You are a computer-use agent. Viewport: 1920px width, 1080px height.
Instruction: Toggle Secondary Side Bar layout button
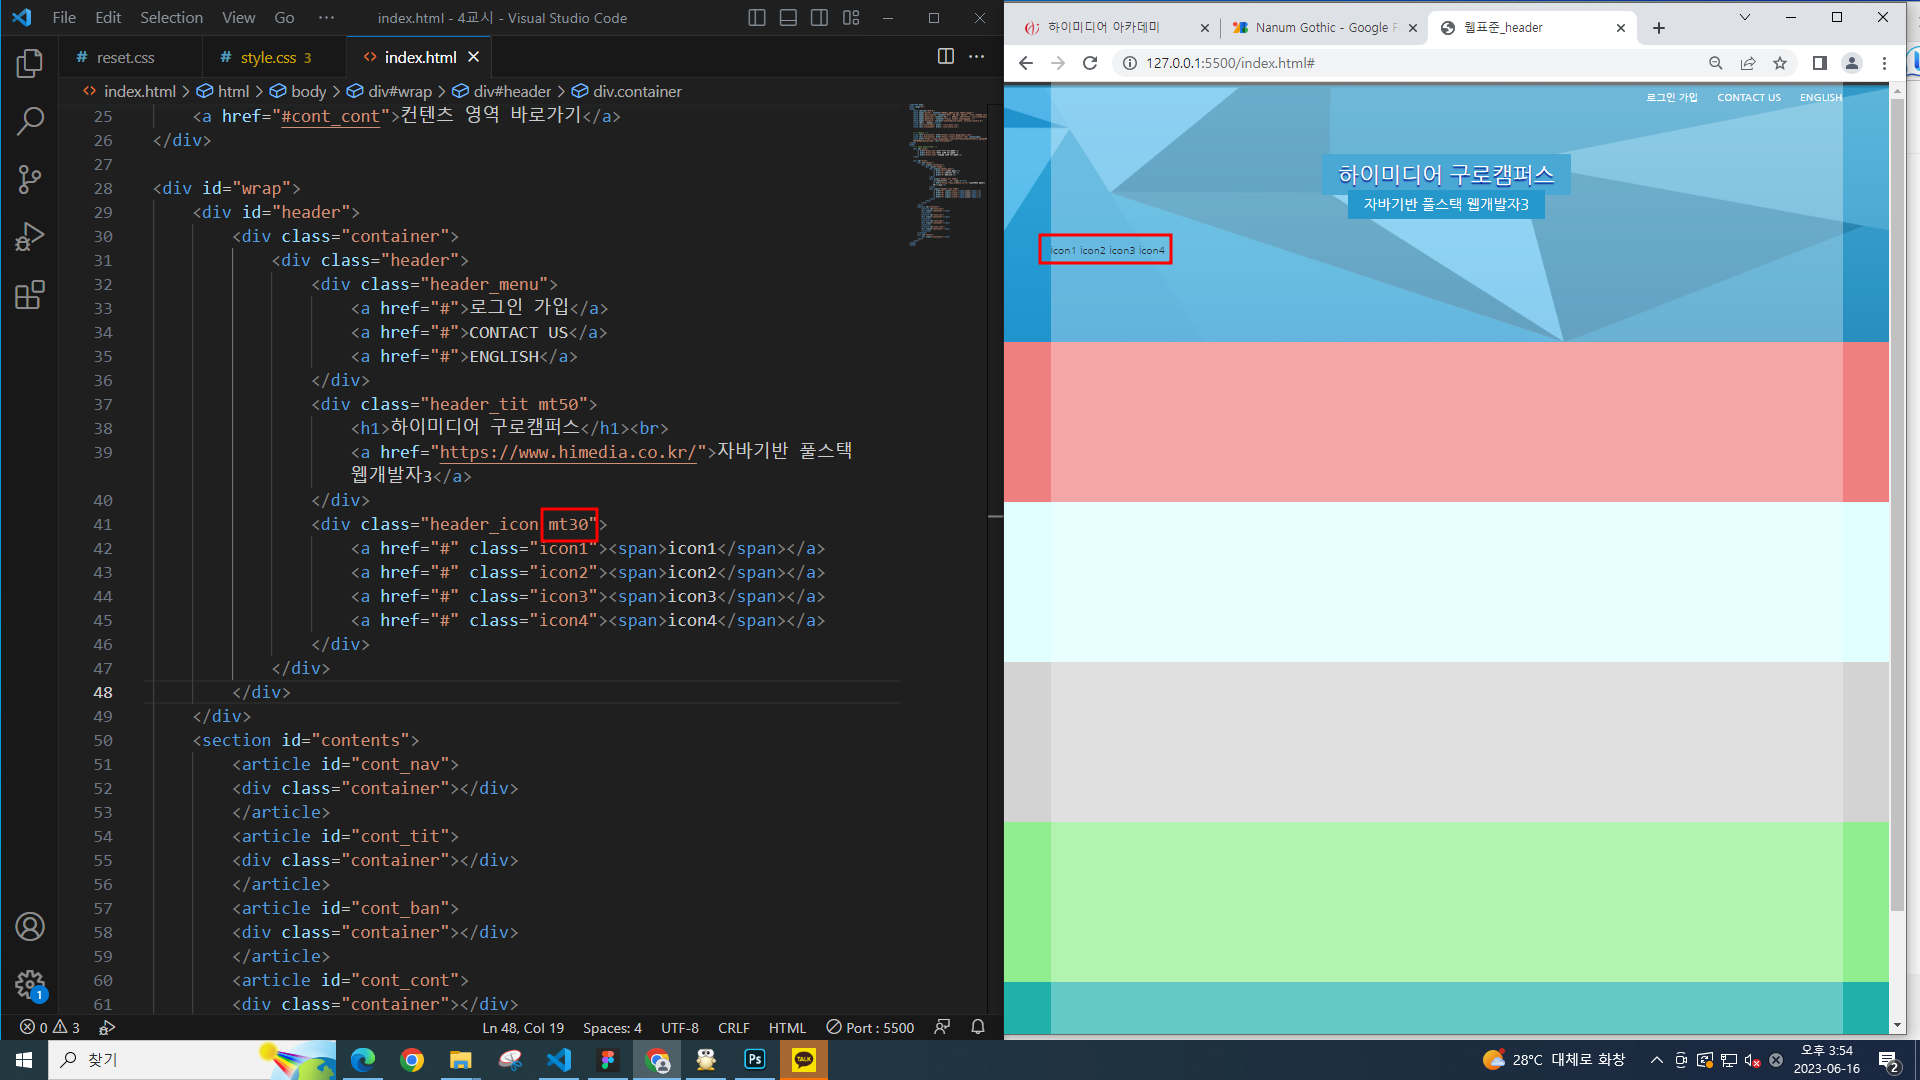click(x=819, y=18)
